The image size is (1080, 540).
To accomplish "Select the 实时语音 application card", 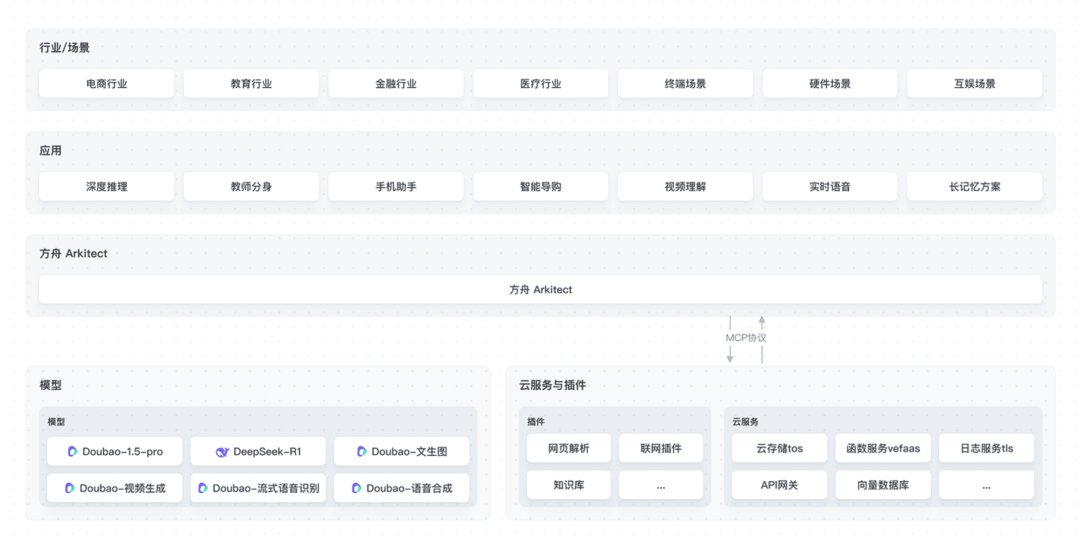I will [x=830, y=186].
